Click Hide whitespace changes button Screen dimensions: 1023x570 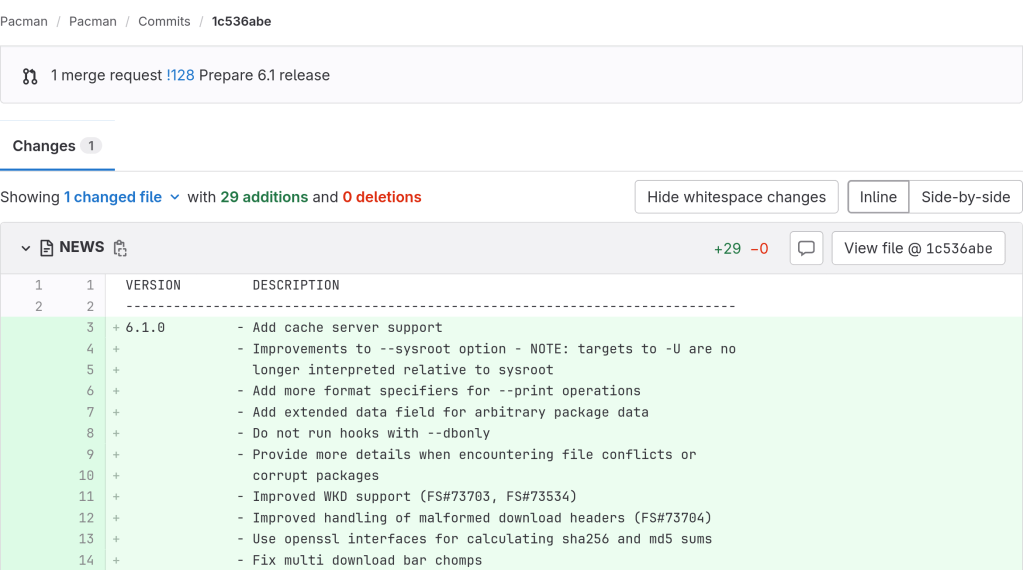click(736, 197)
